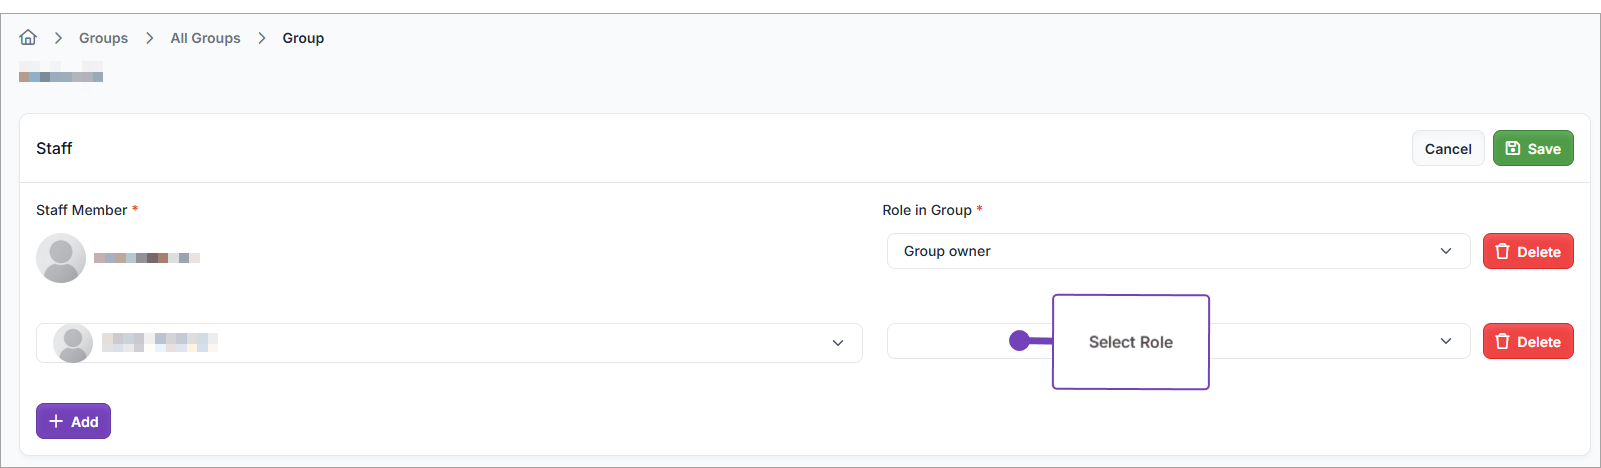Navigate to the Groups breadcrumb
The height and width of the screenshot is (468, 1601).
click(104, 38)
